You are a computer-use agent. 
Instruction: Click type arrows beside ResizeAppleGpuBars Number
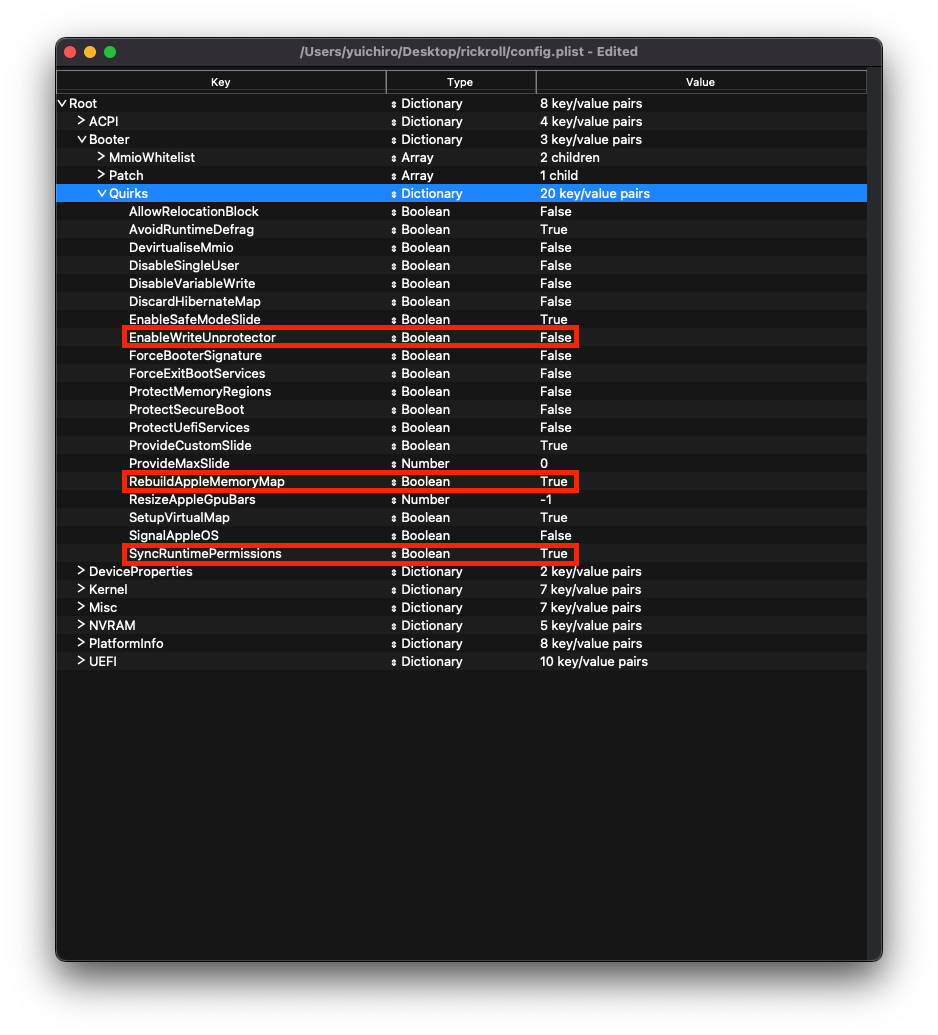click(393, 500)
